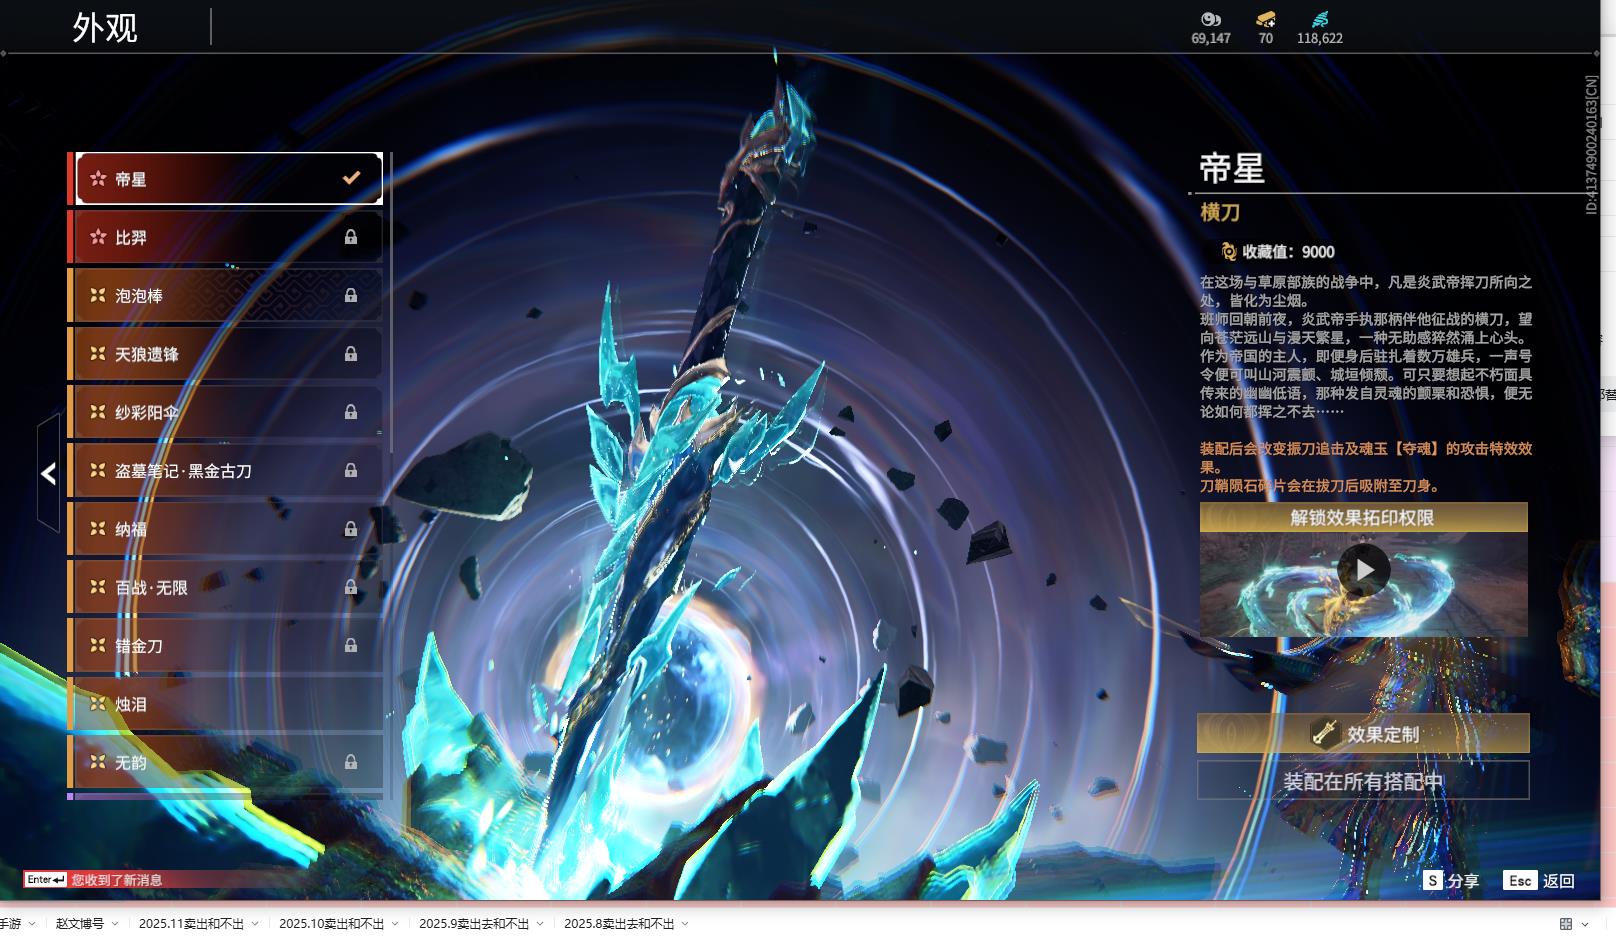Click the lock icon on the 纳福 row
Screen dimensions: 1616x939
click(x=351, y=529)
